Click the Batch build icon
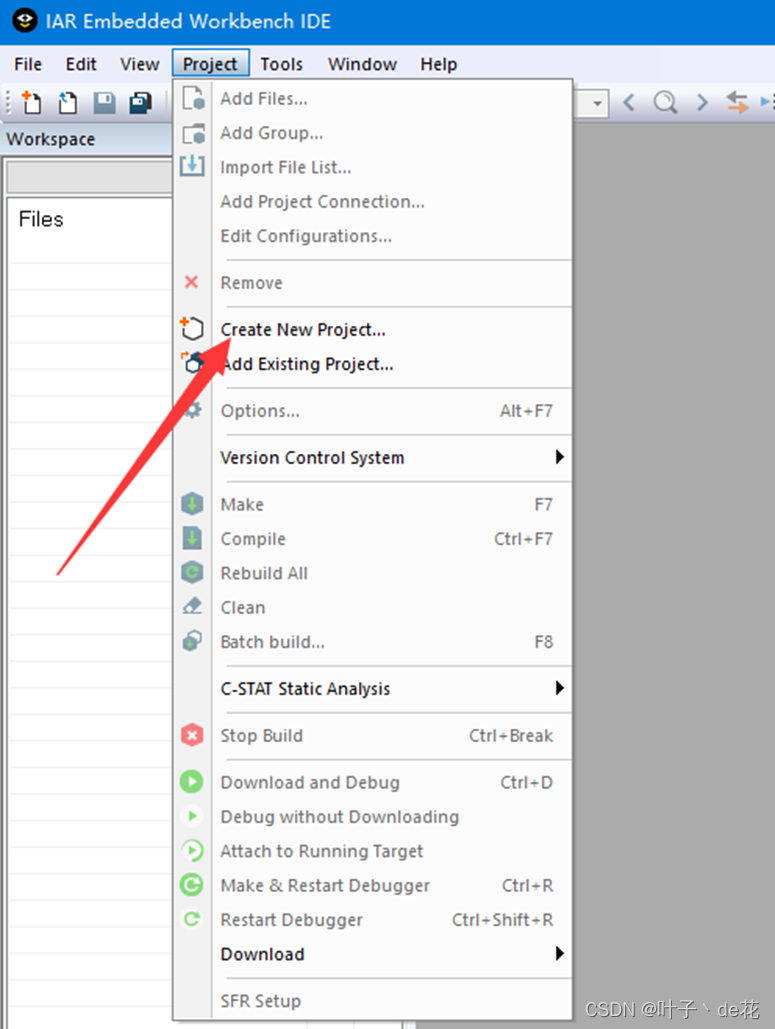The width and height of the screenshot is (775, 1029). [x=192, y=640]
